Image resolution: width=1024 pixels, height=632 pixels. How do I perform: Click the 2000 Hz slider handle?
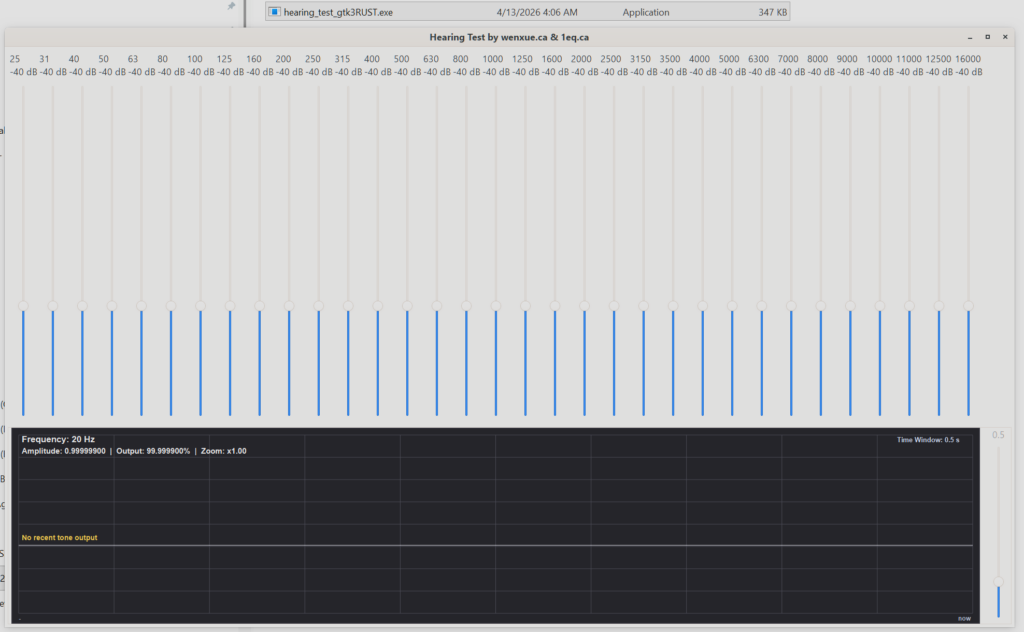(584, 305)
